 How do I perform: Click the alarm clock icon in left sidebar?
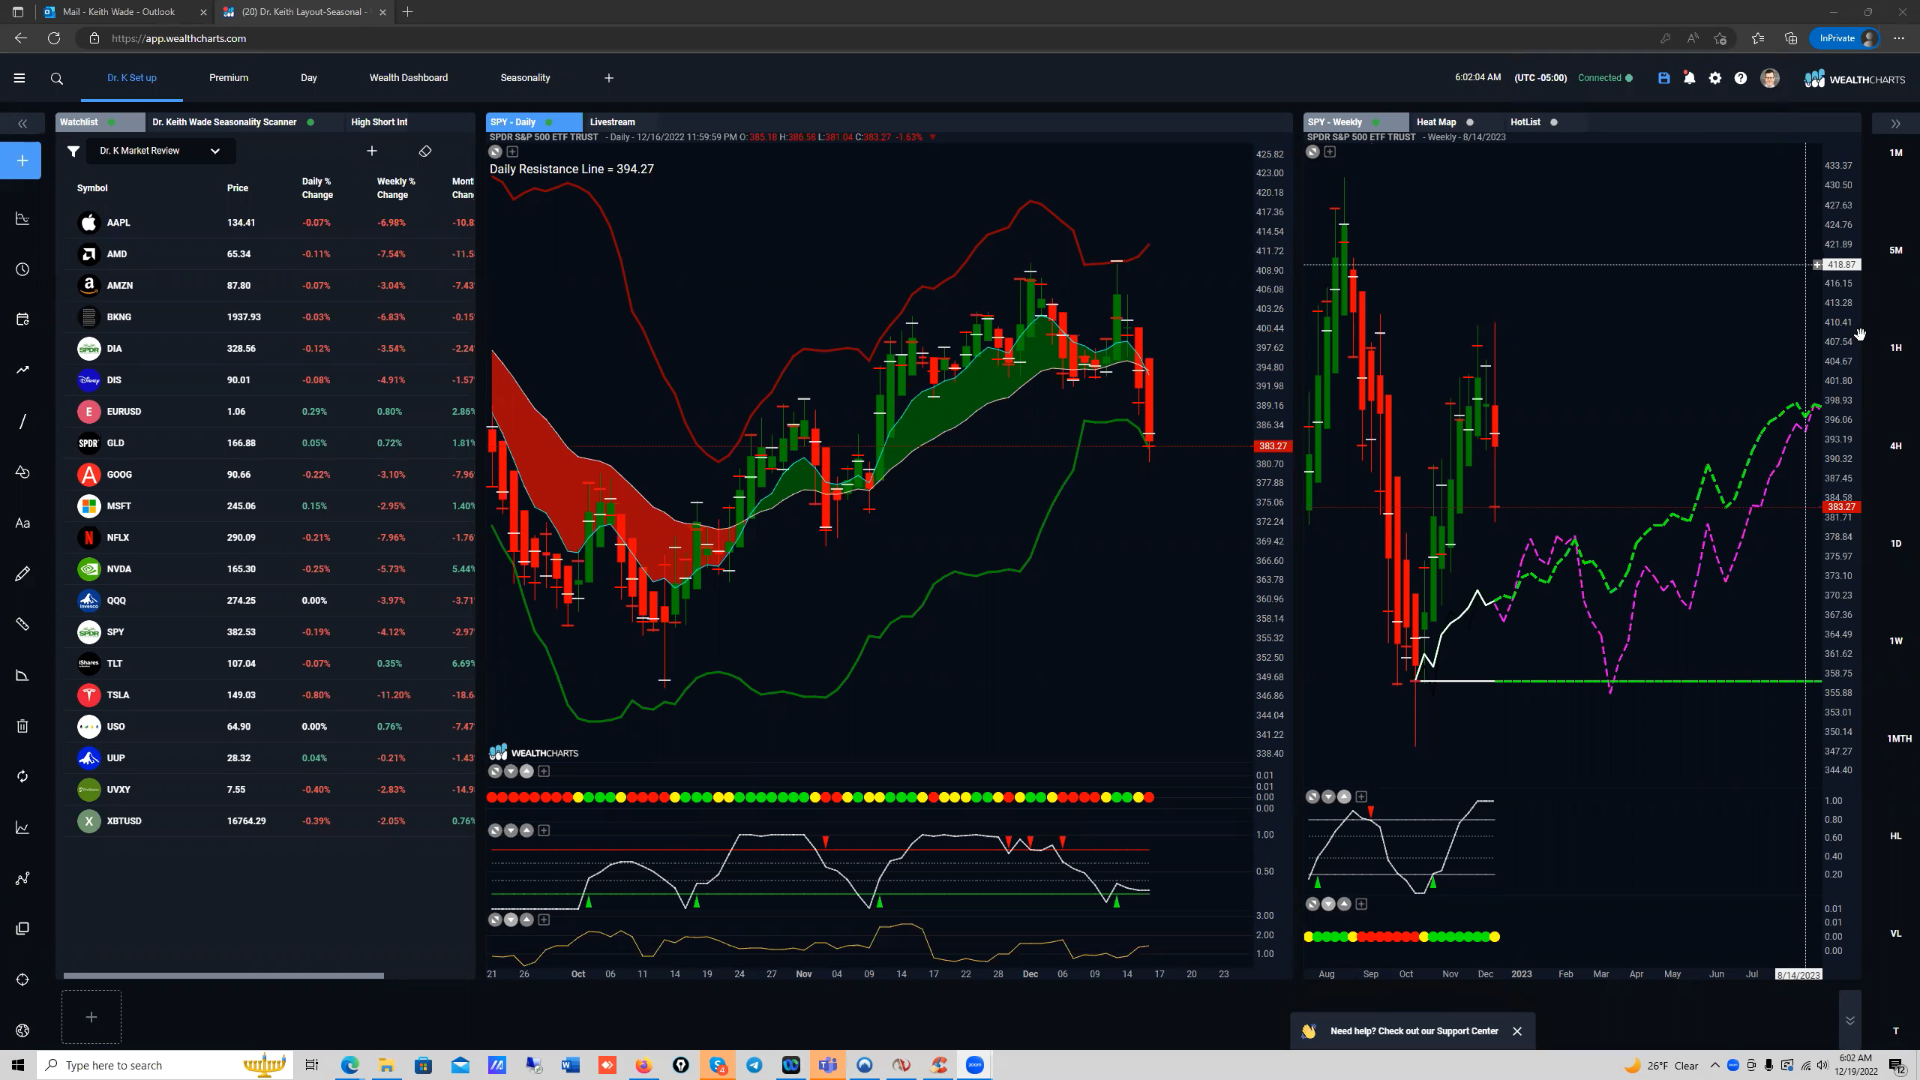click(x=22, y=269)
